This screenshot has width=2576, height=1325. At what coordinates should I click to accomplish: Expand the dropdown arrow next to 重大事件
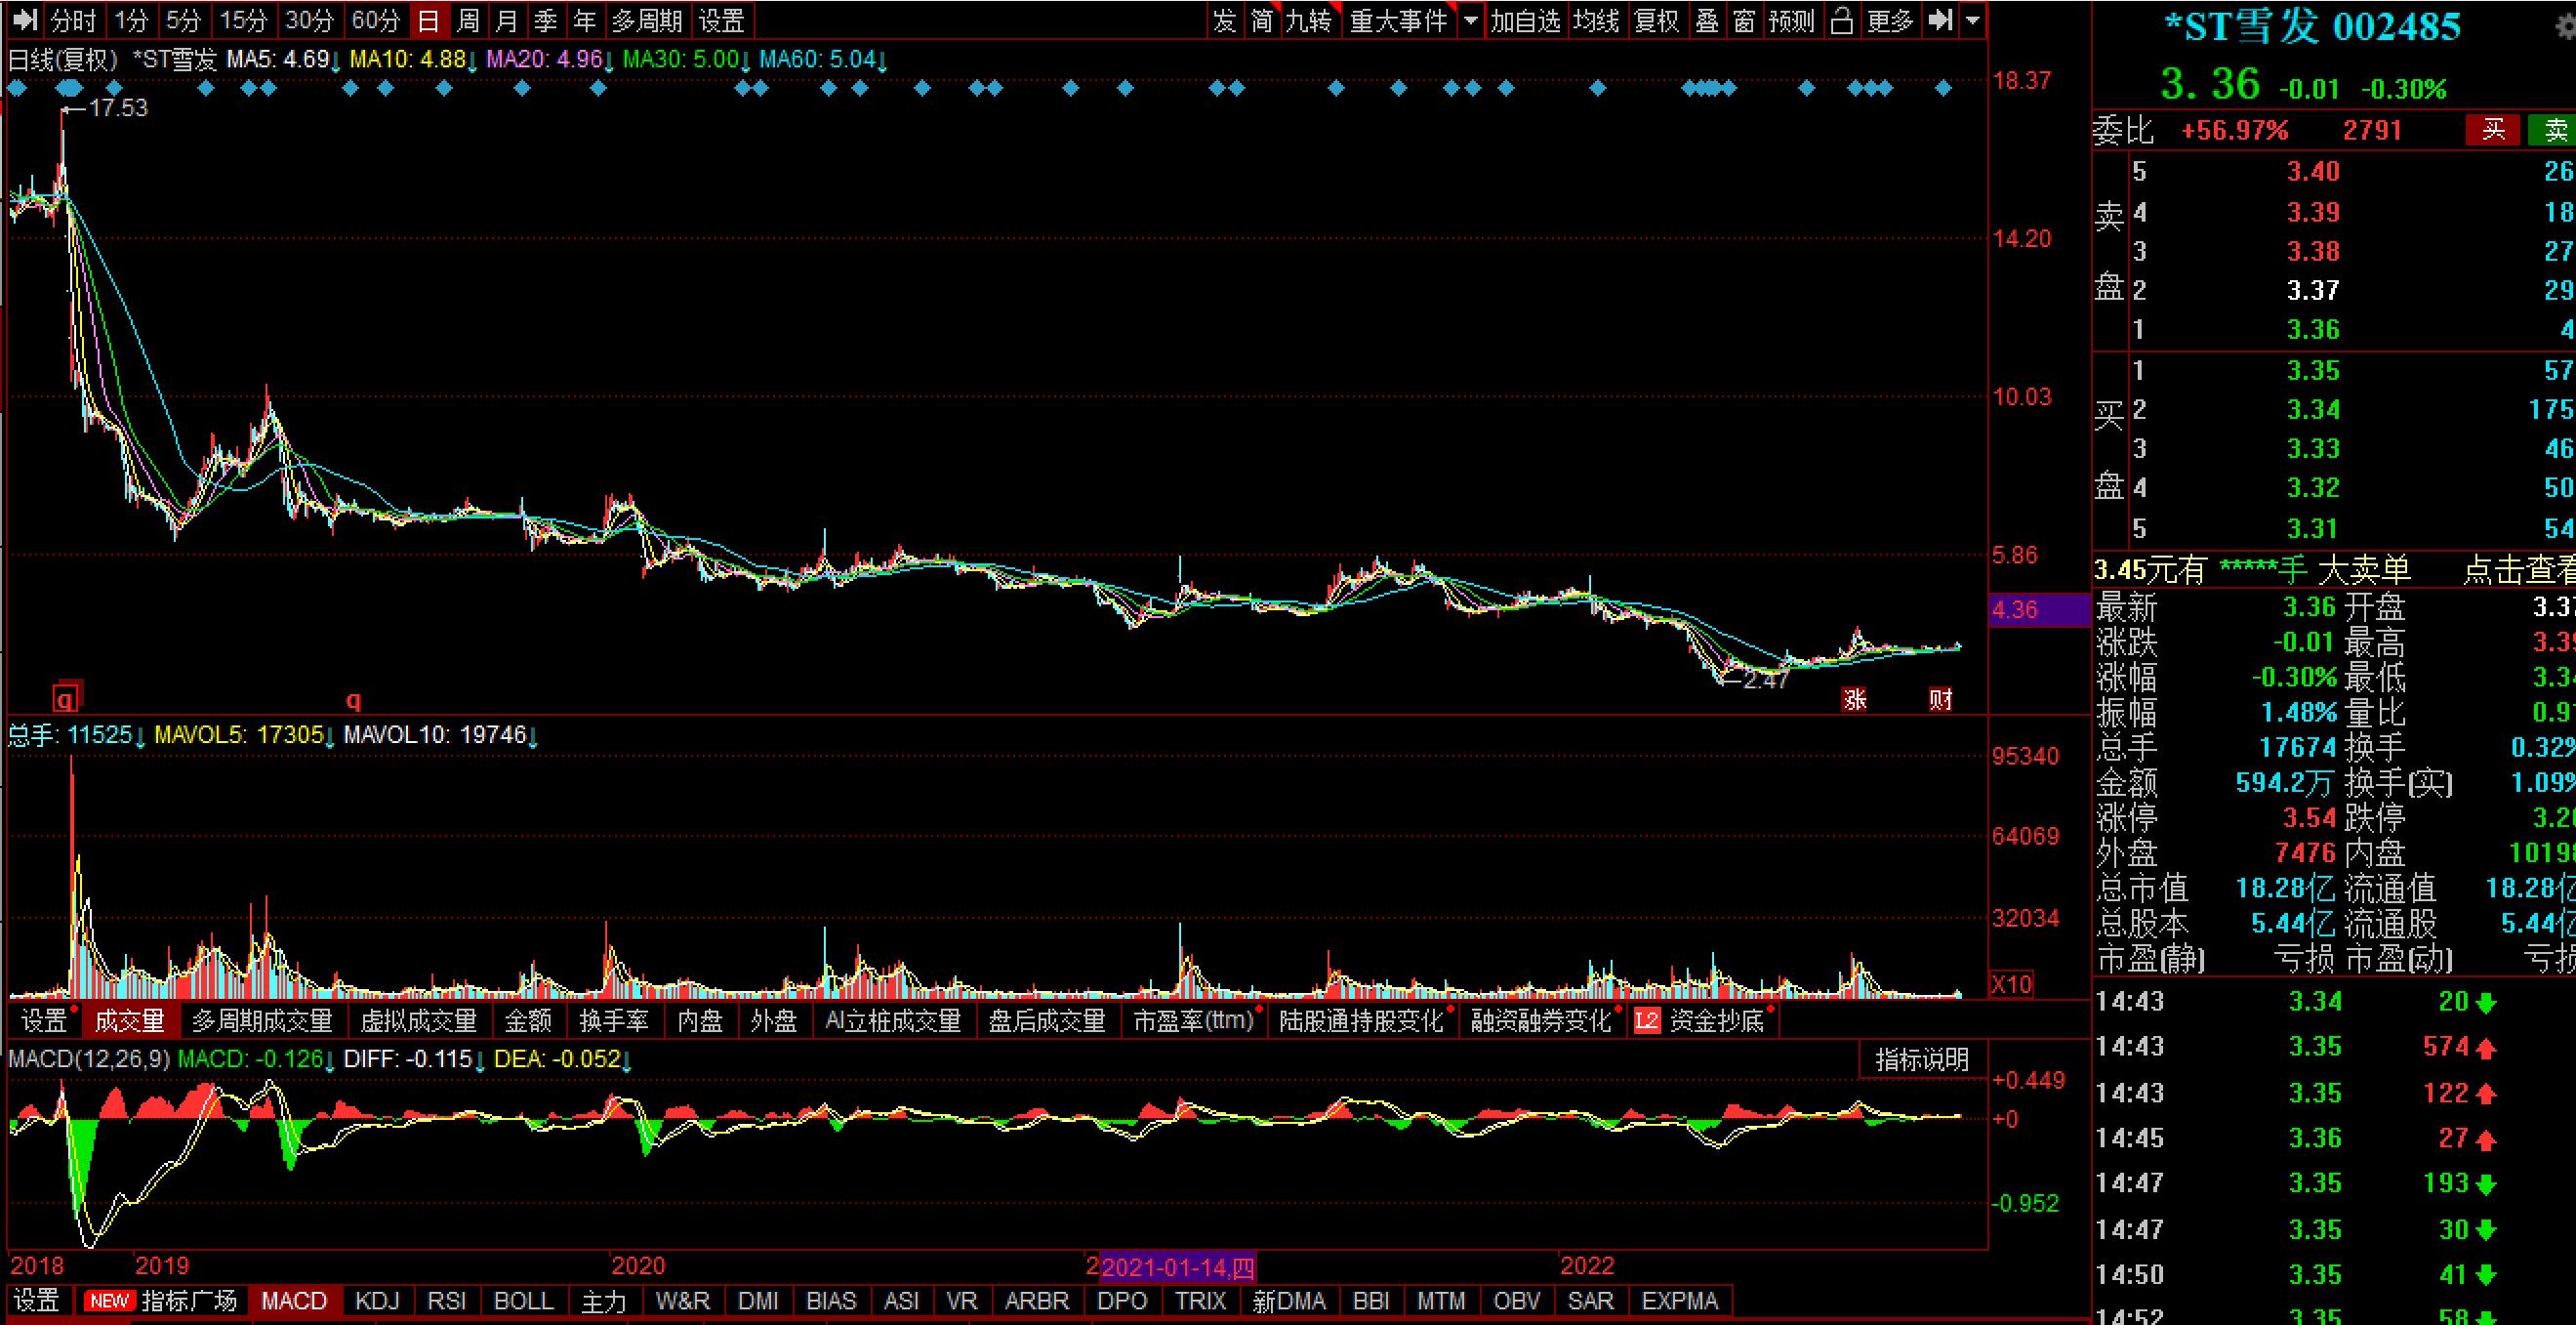pyautogui.click(x=1471, y=20)
